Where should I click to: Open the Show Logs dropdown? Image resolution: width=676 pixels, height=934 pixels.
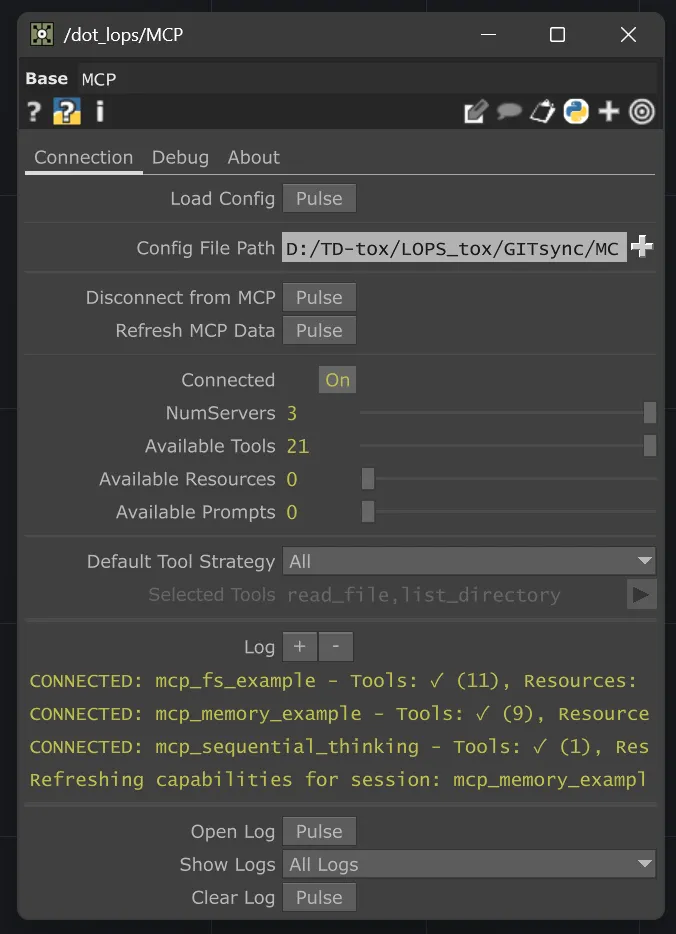point(468,864)
